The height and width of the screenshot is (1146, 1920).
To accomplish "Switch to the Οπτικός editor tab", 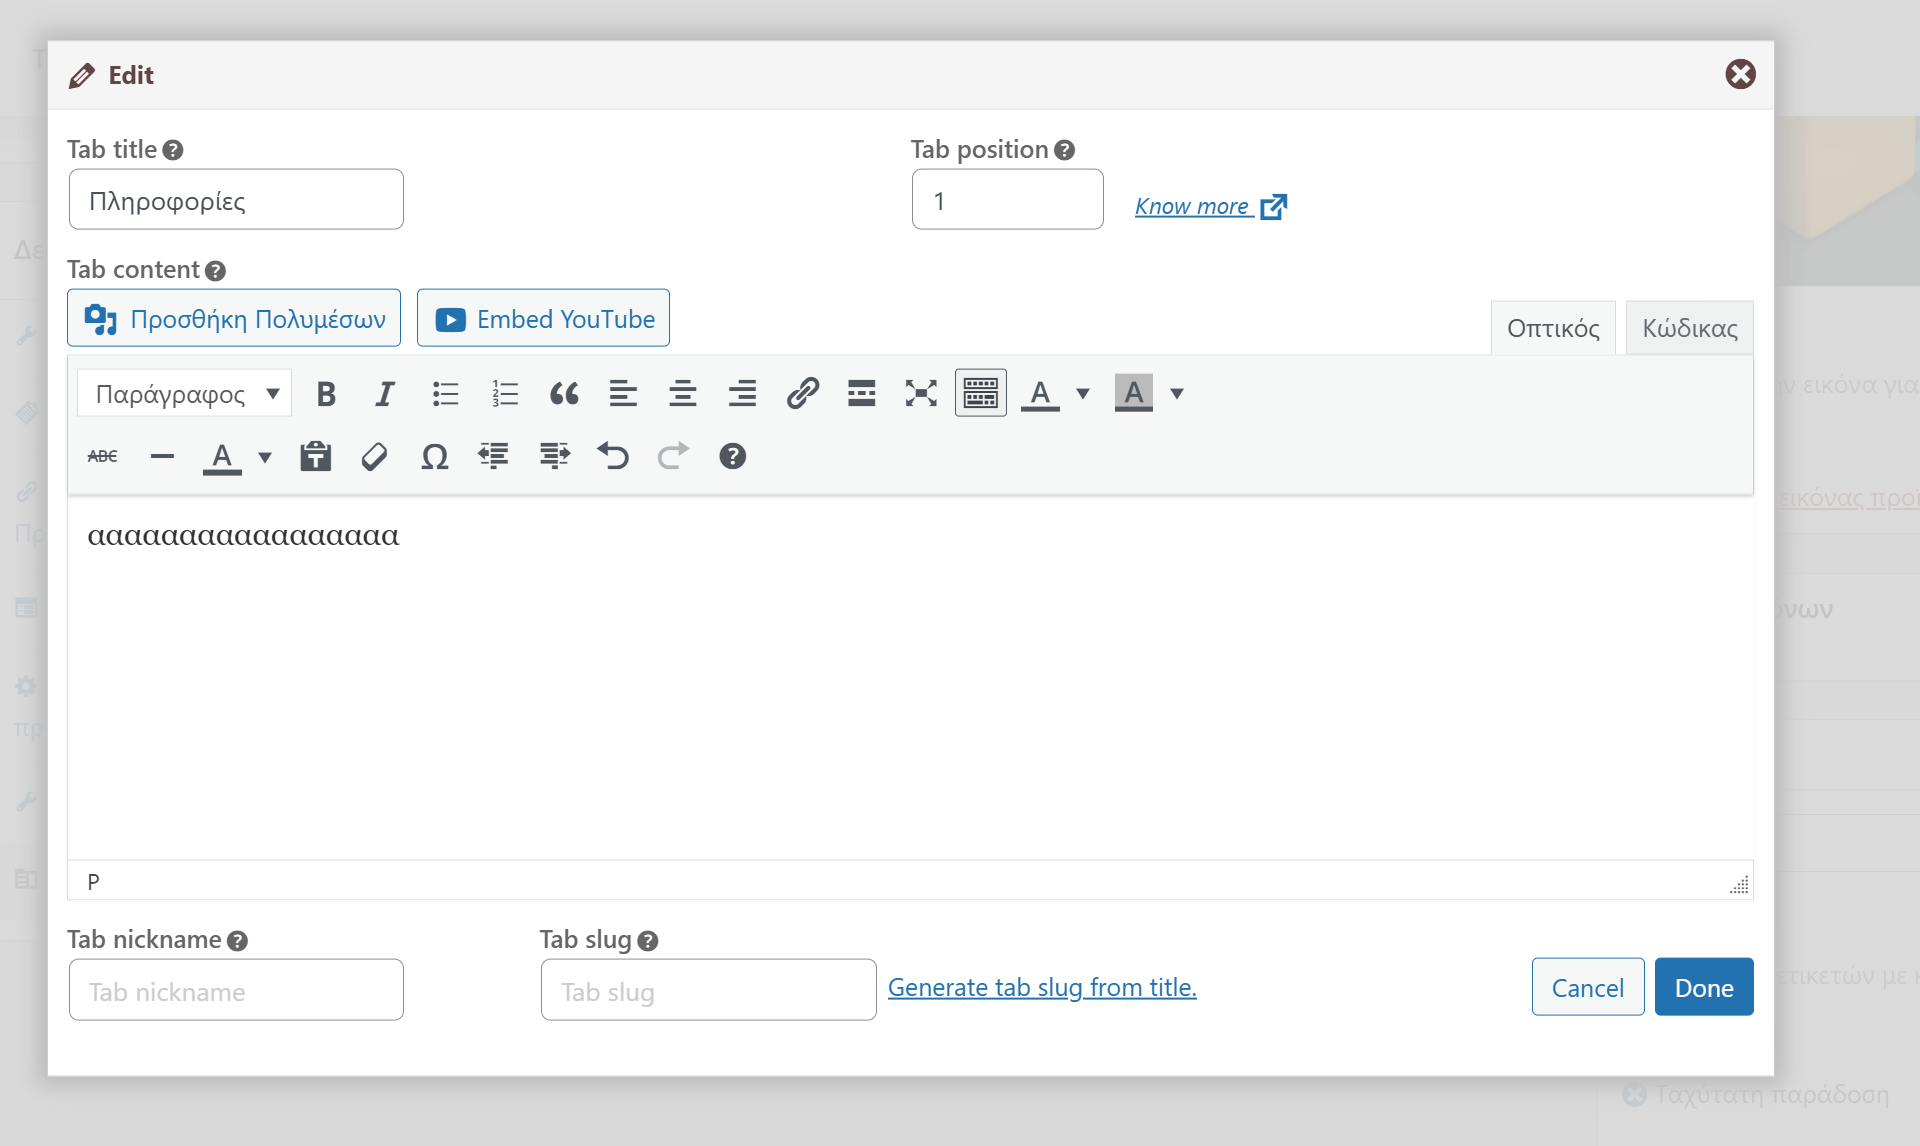I will 1552,328.
